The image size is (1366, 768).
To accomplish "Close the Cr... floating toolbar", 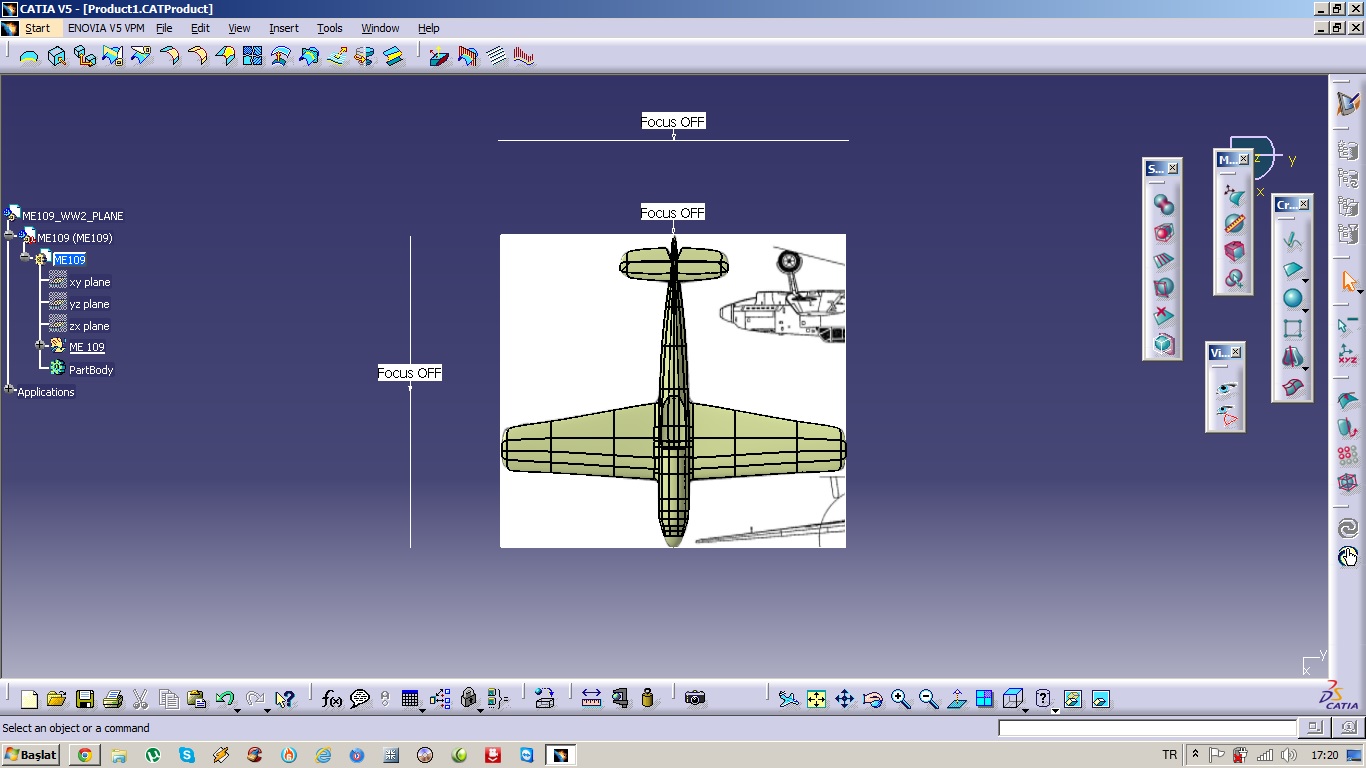I will [x=1303, y=204].
